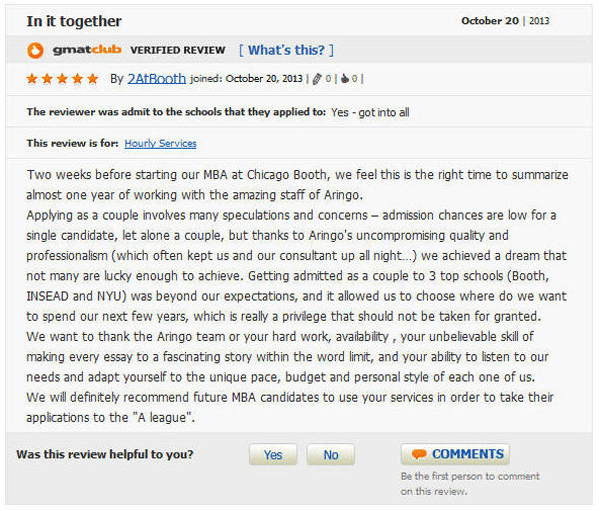Click the first orange rating star
Screen dimensions: 600x511
click(x=32, y=79)
